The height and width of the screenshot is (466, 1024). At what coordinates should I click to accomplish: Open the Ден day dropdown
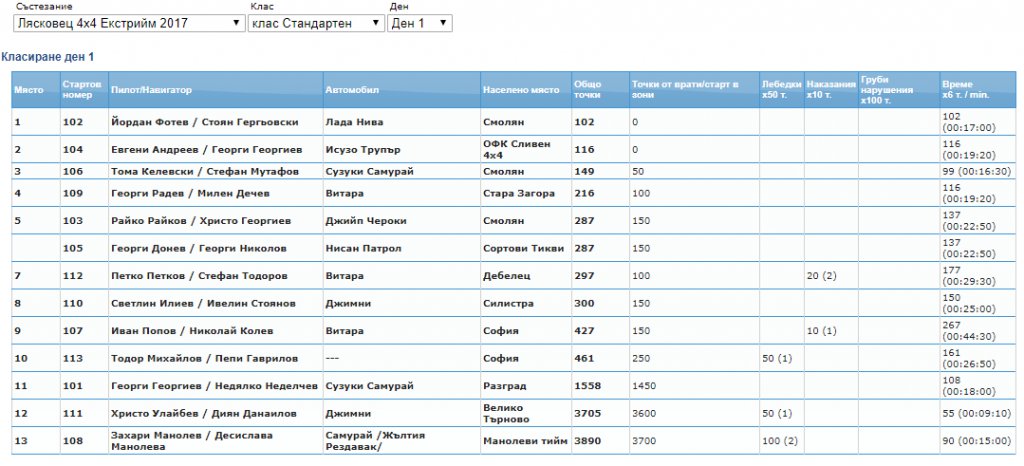point(419,23)
